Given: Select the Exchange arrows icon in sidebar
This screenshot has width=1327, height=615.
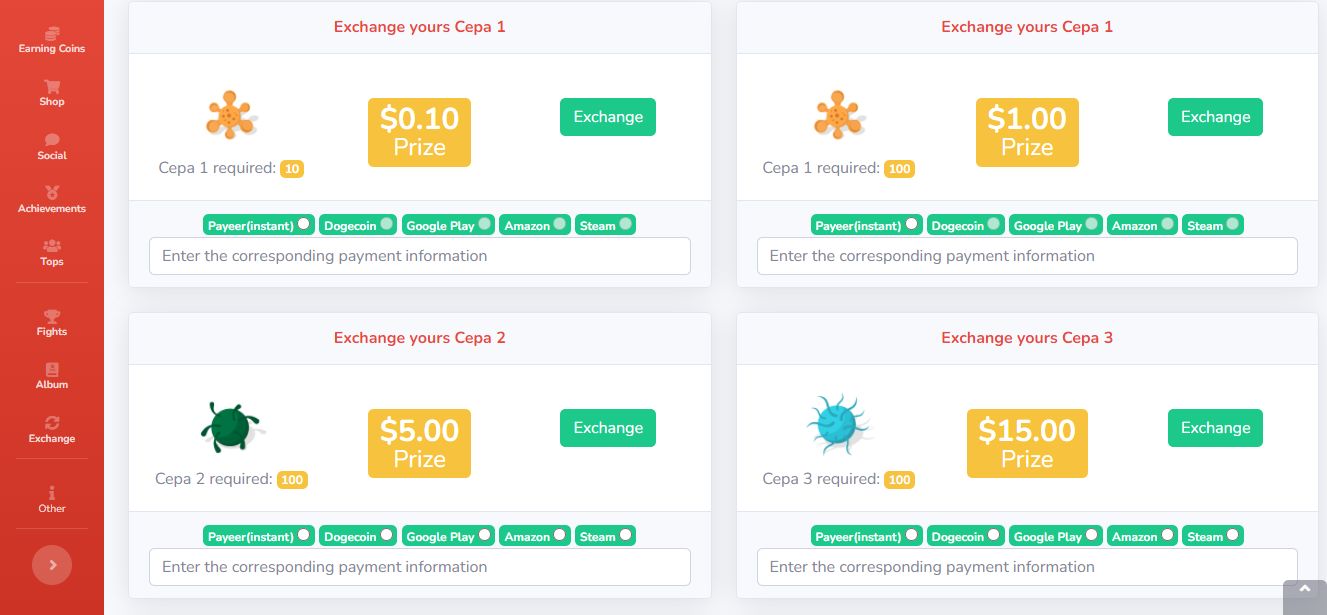Looking at the screenshot, I should (x=52, y=423).
